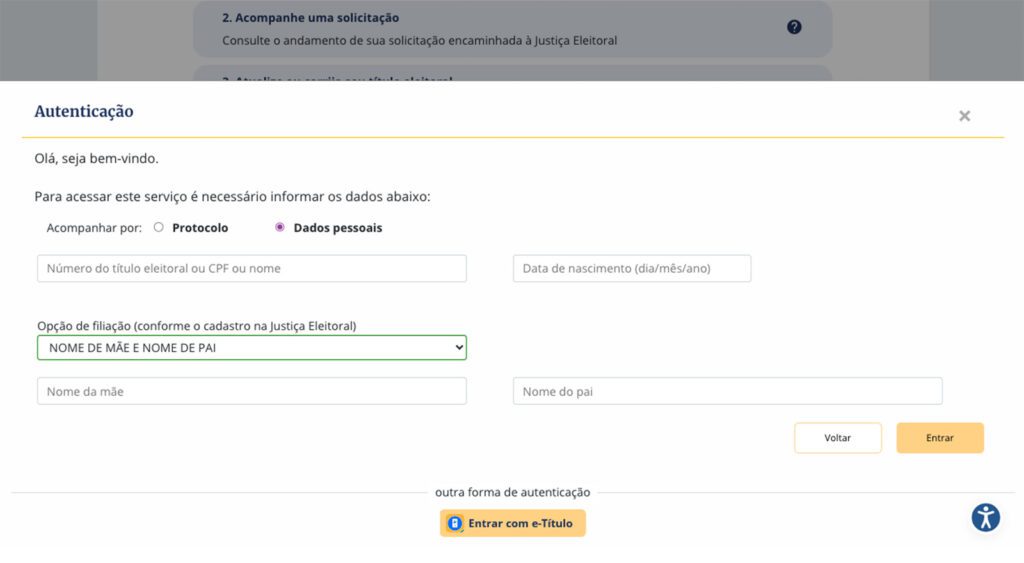Click the 'Acompanhe uma solicitação' heading
Screen dimensions: 1024x563
click(x=310, y=18)
